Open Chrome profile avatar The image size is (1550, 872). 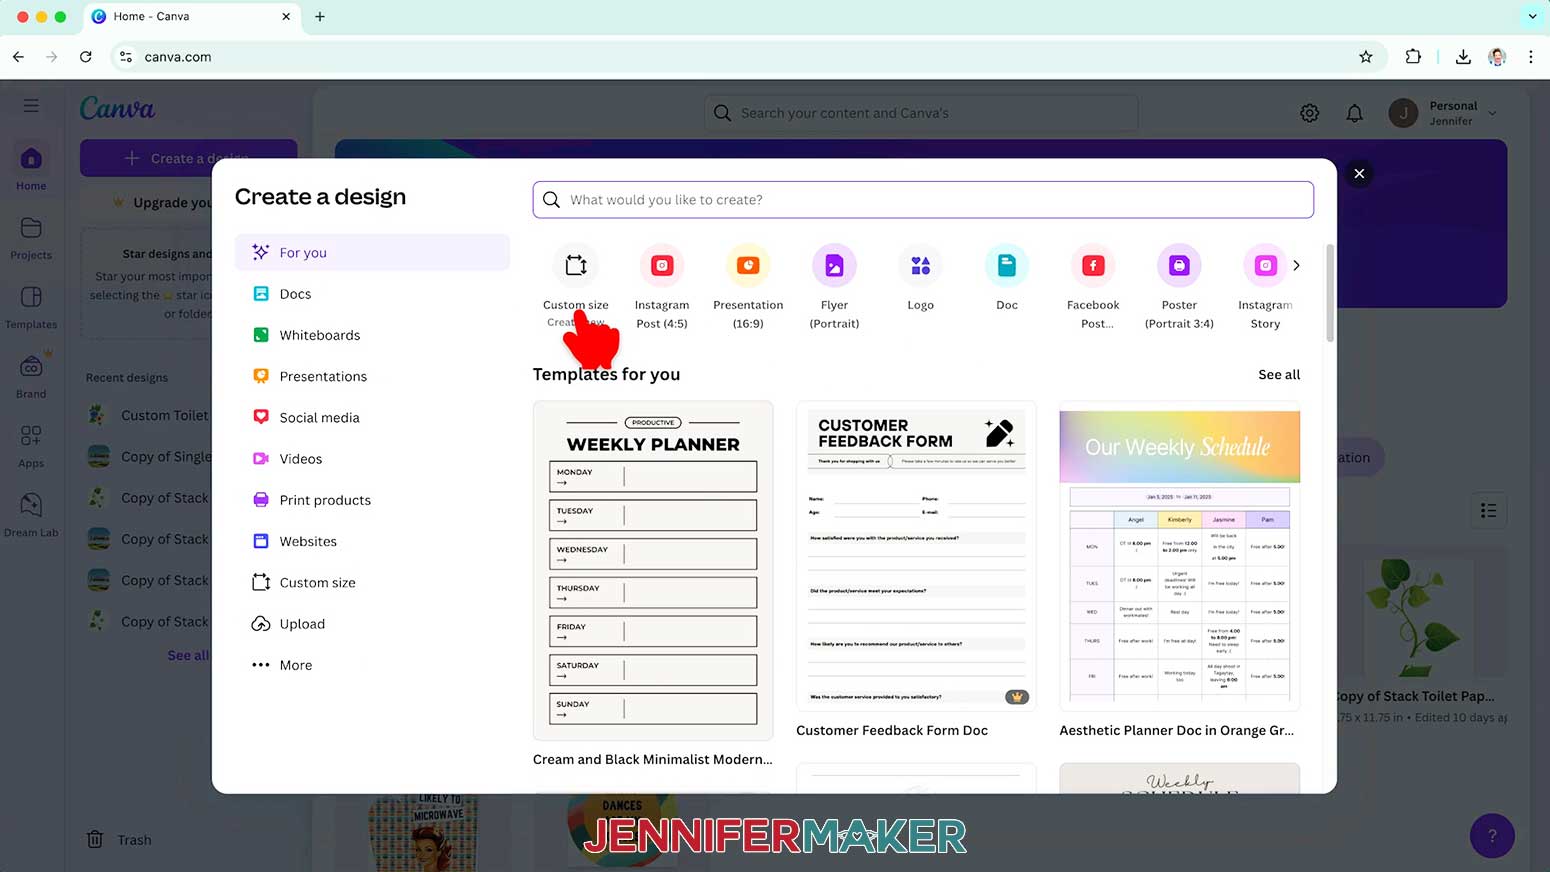coord(1497,57)
